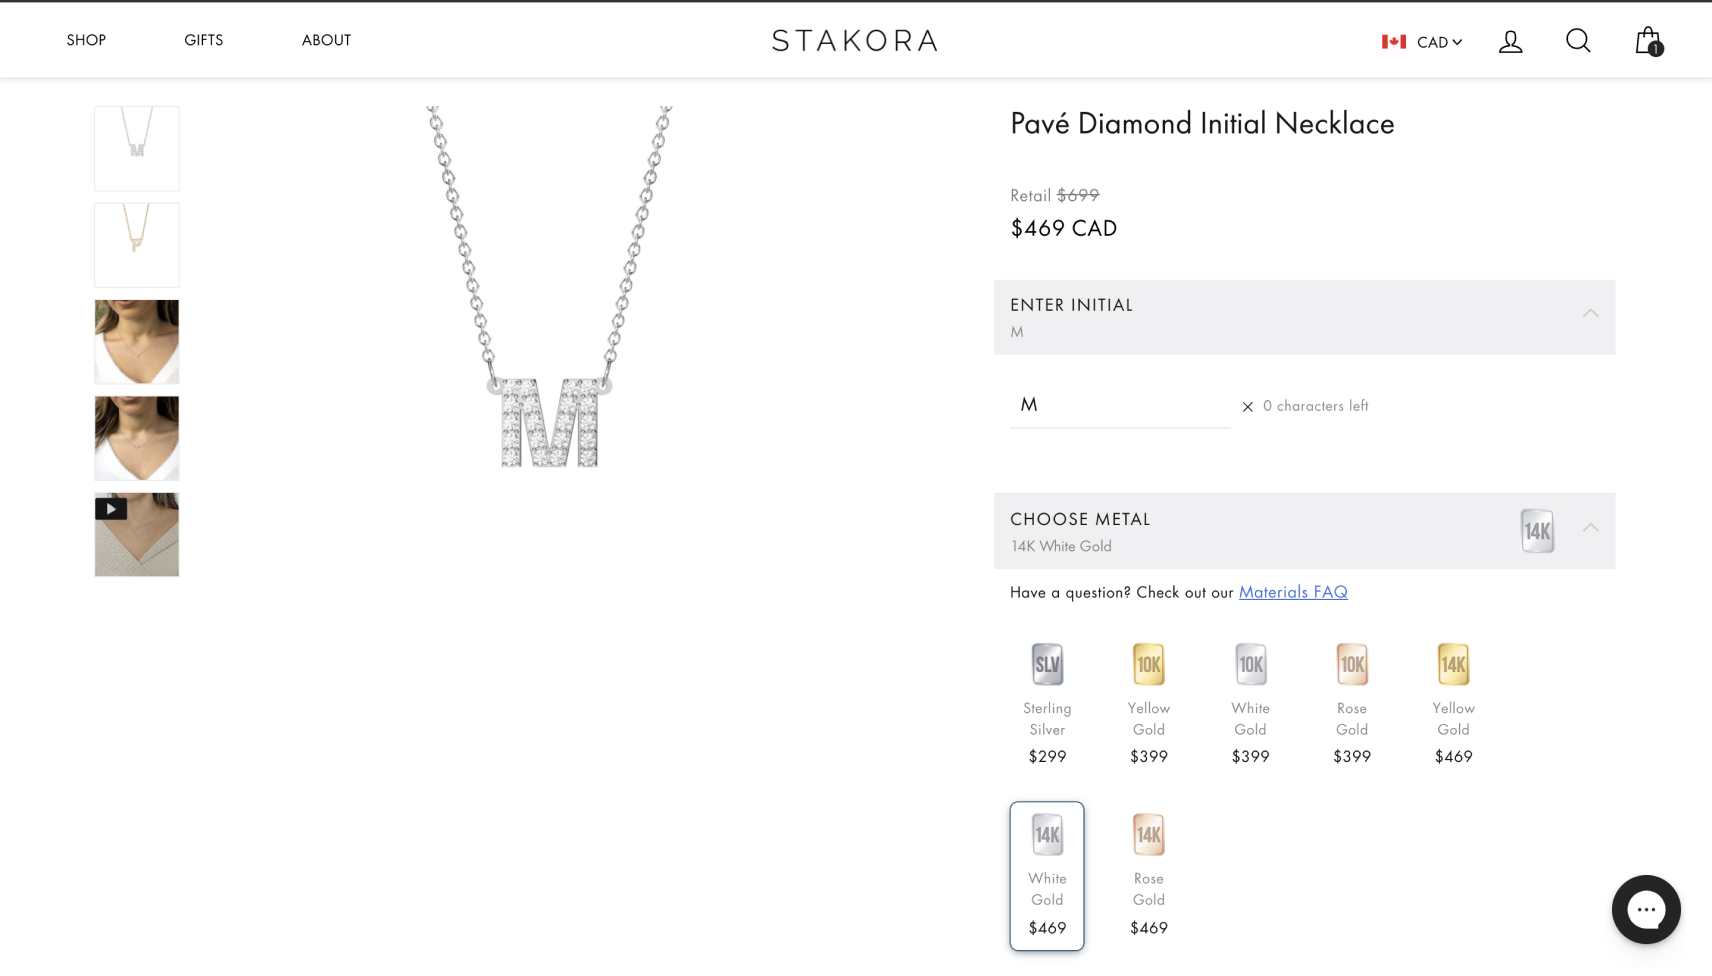1712x976 pixels.
Task: Clear the initial with the X icon
Action: (x=1247, y=406)
